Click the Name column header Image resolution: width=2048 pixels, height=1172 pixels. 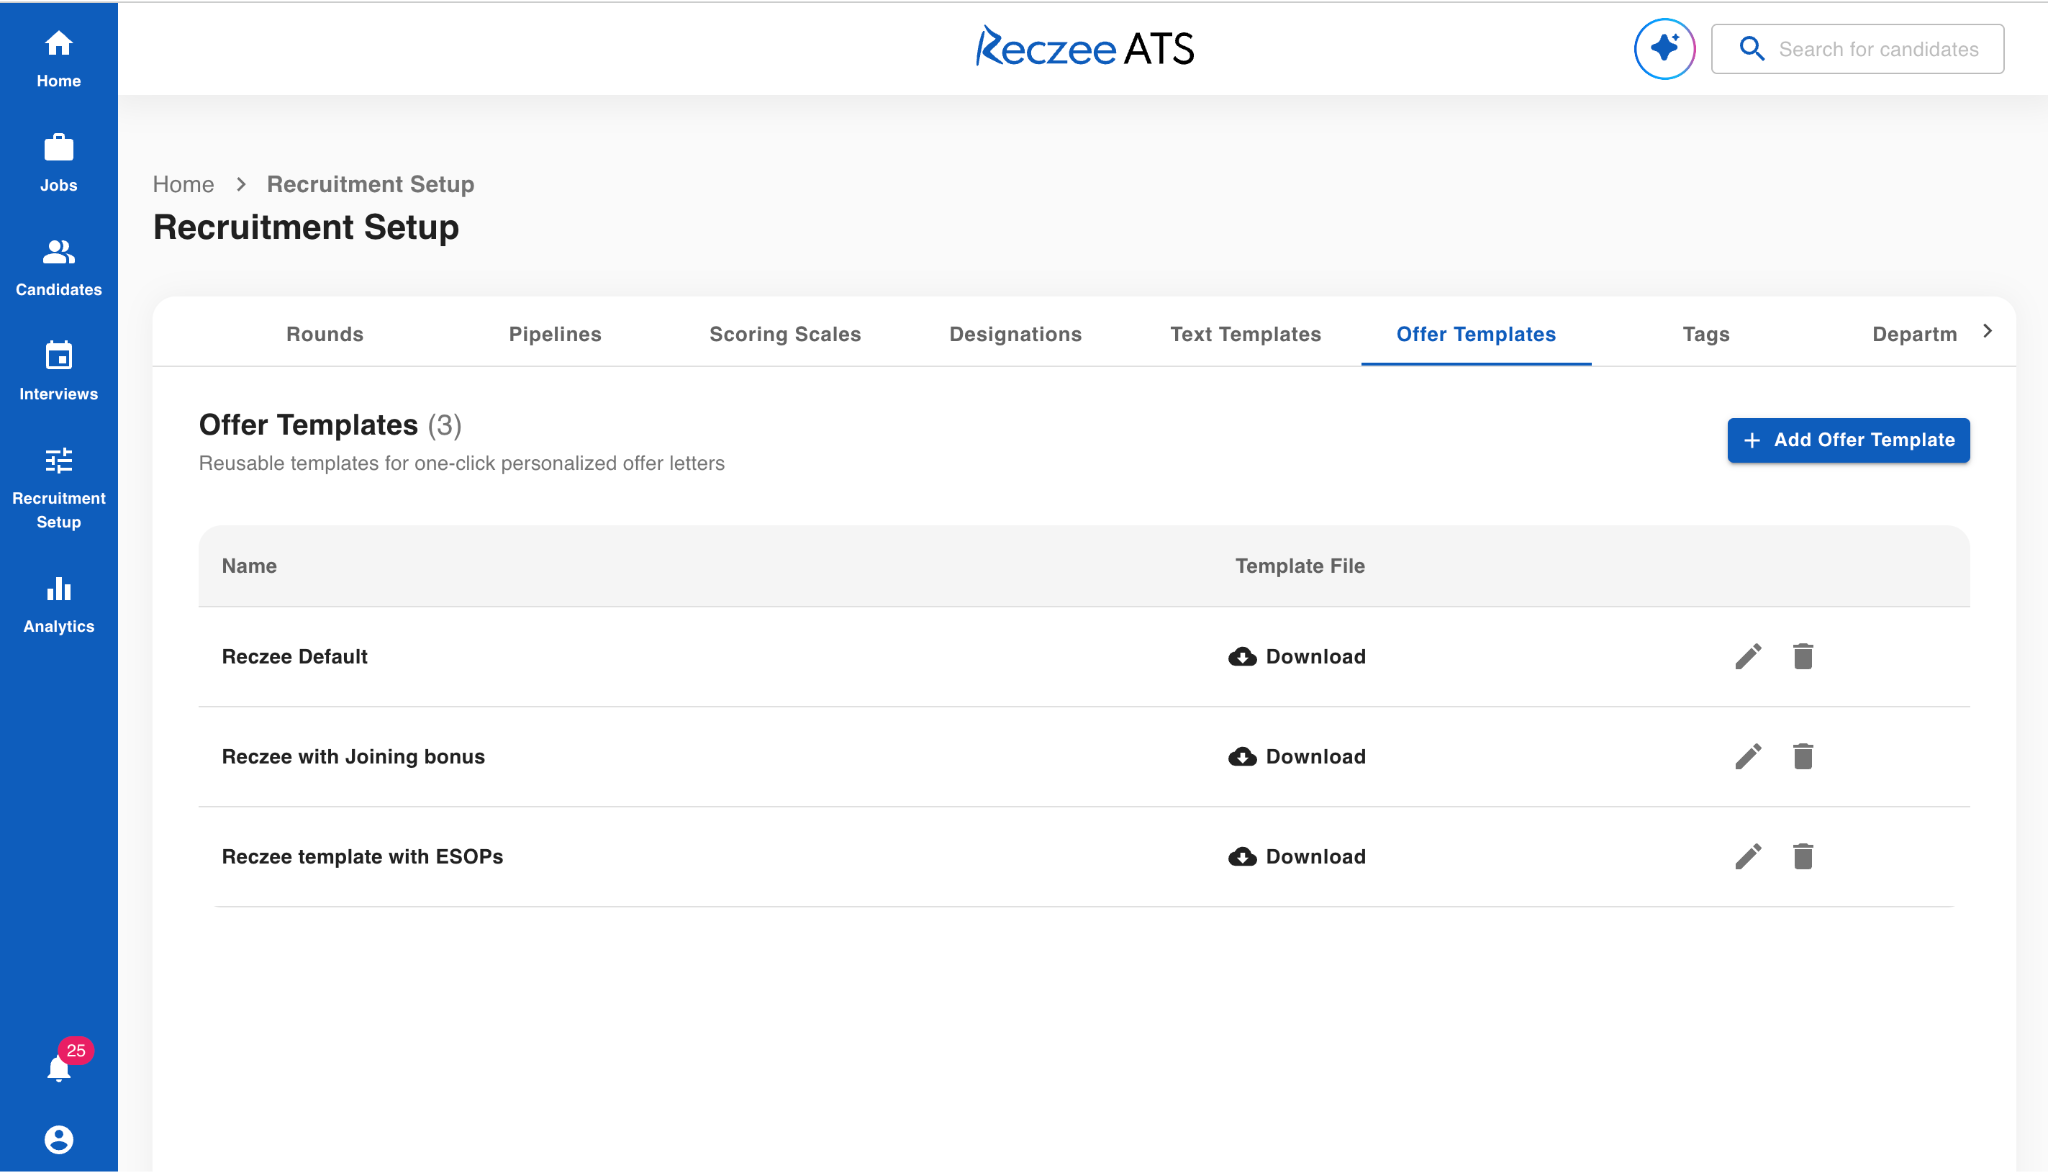249,566
